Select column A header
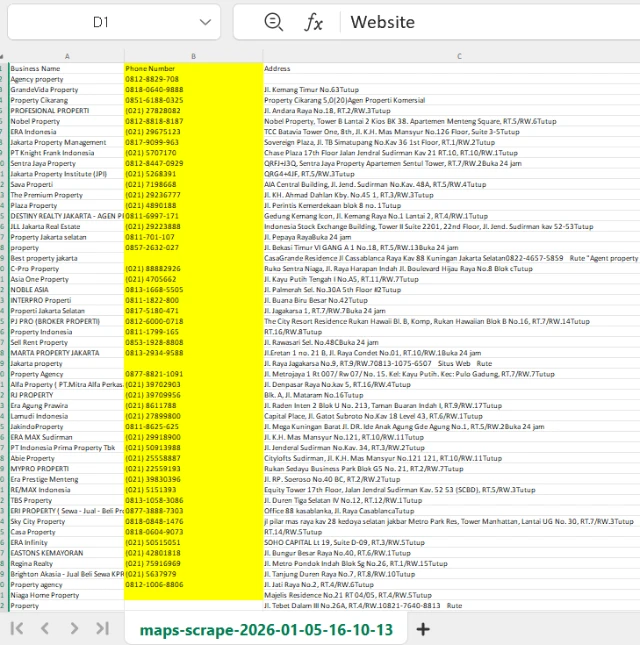Screen dimensions: 640x645 pyautogui.click(x=67, y=56)
